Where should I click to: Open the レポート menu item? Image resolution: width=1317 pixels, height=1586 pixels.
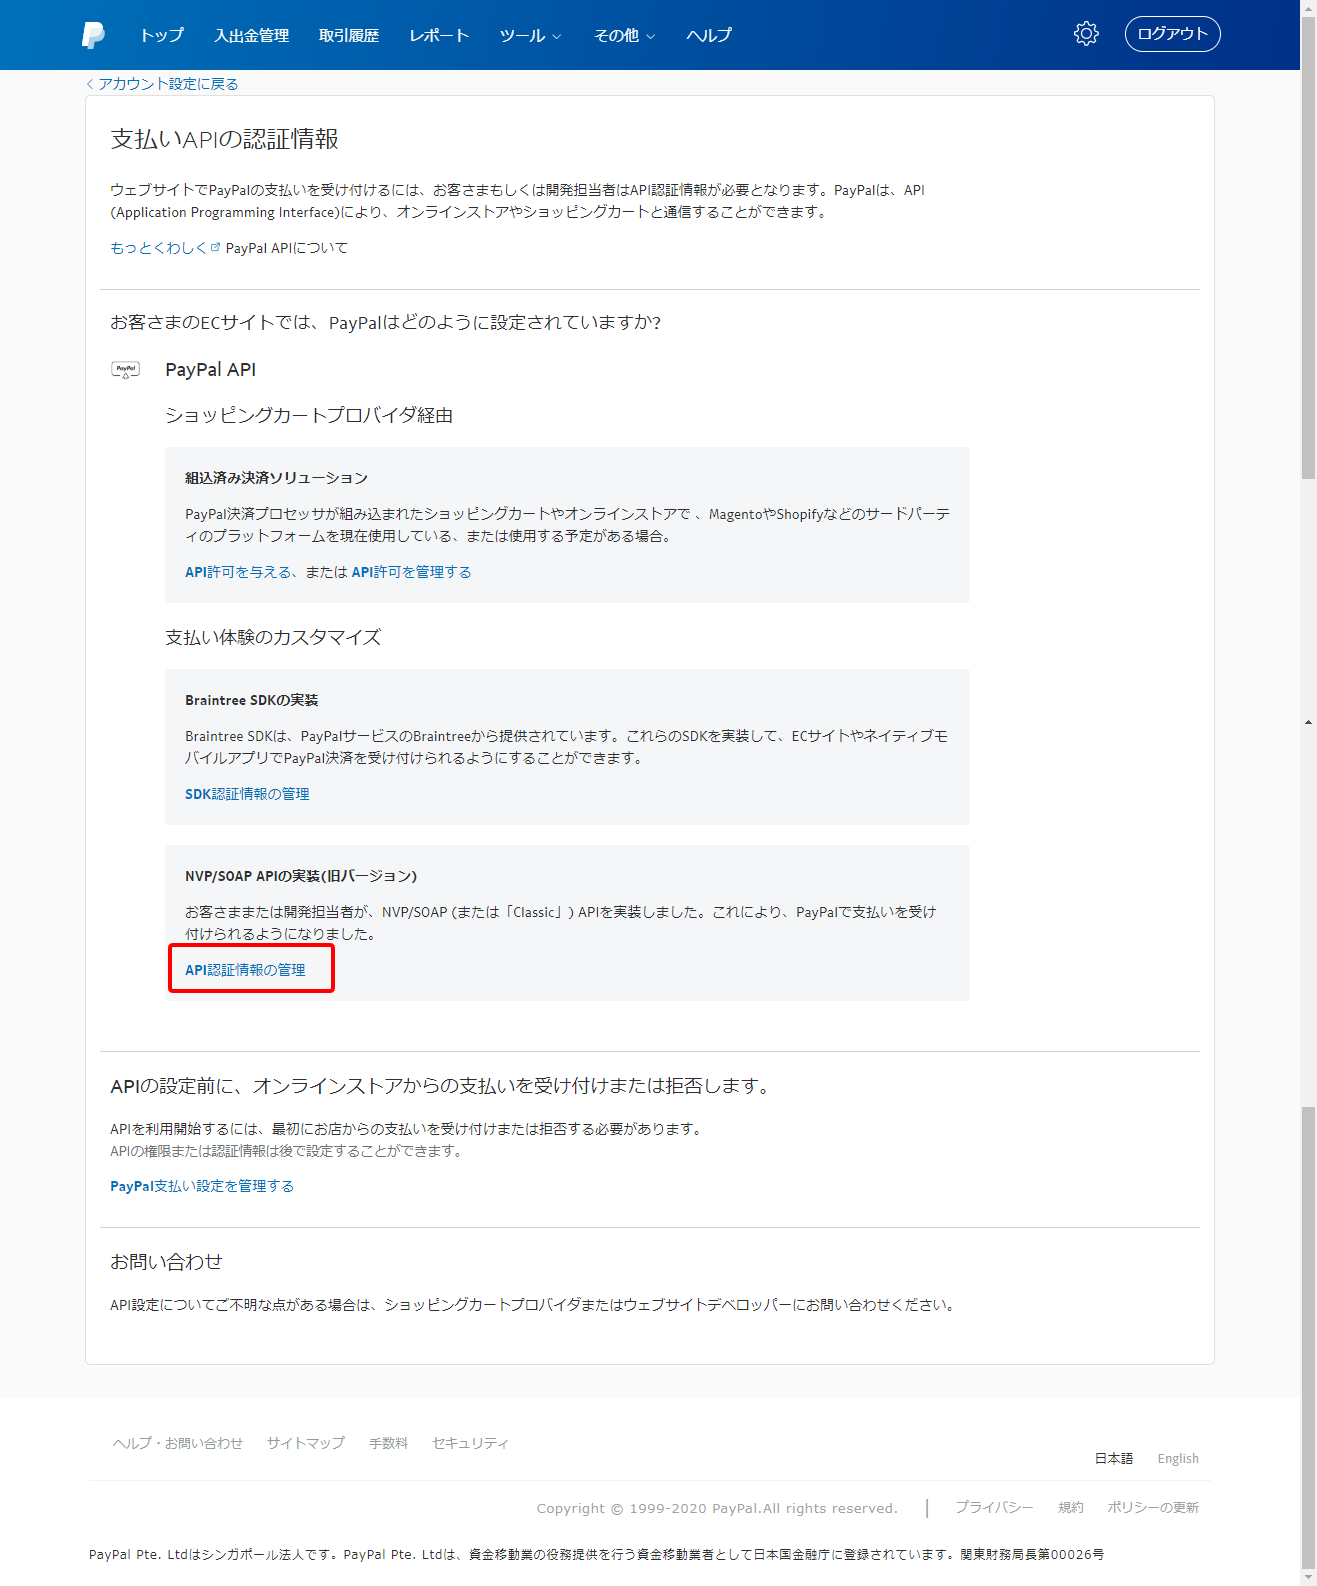(x=439, y=35)
